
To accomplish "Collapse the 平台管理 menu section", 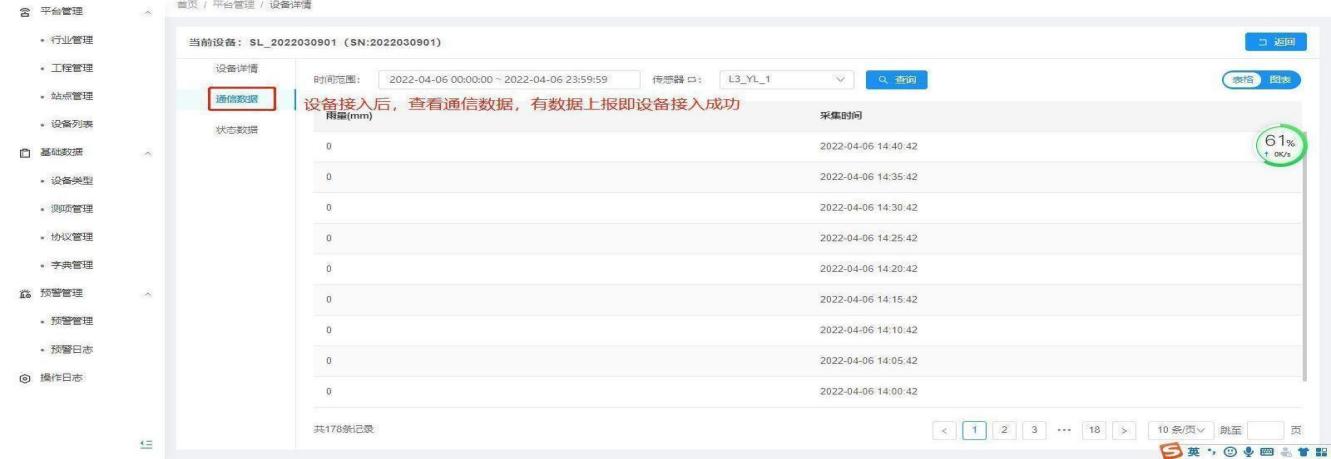I will 149,11.
